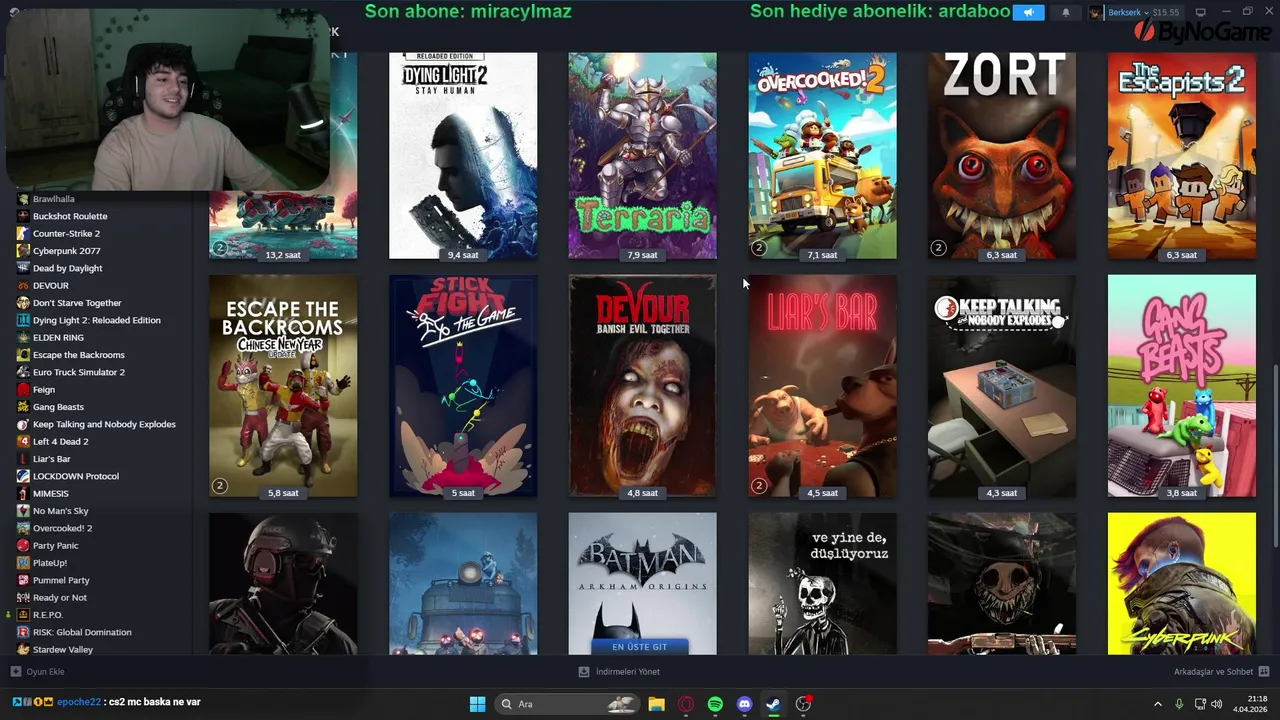1280x720 pixels.
Task: Click the Party Panic icon in the sidebar
Action: [23, 545]
